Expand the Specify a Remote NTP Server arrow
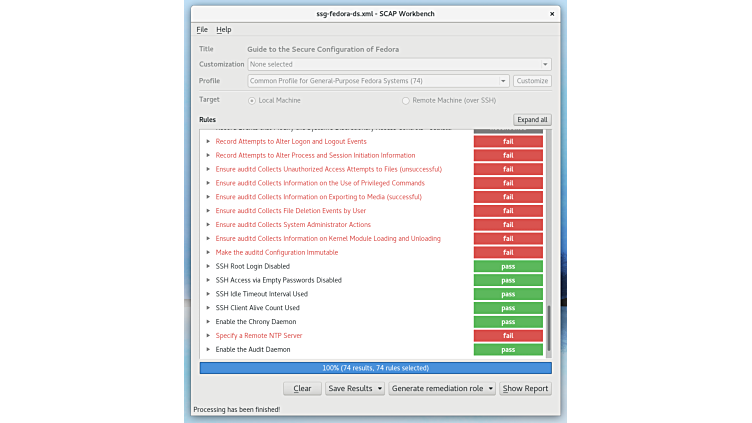The height and width of the screenshot is (423, 752). pos(208,336)
